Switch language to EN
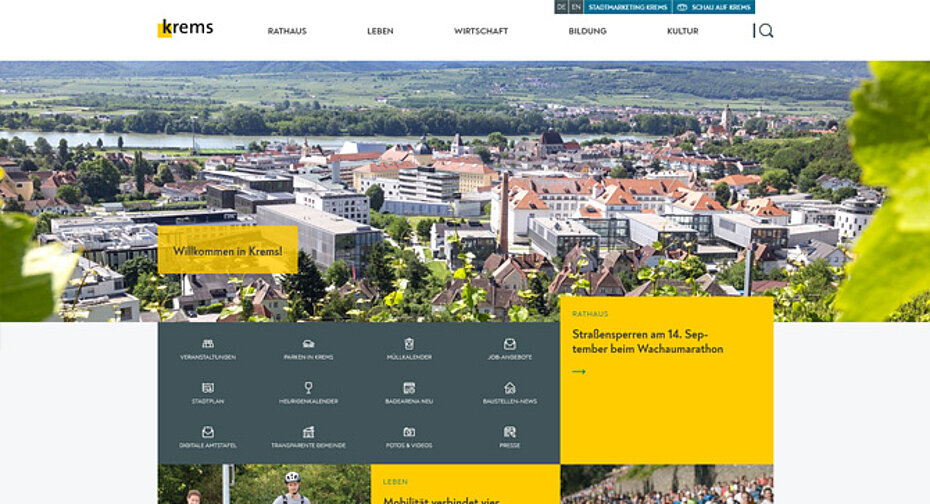Screen dimensions: 930x504 tap(576, 7)
